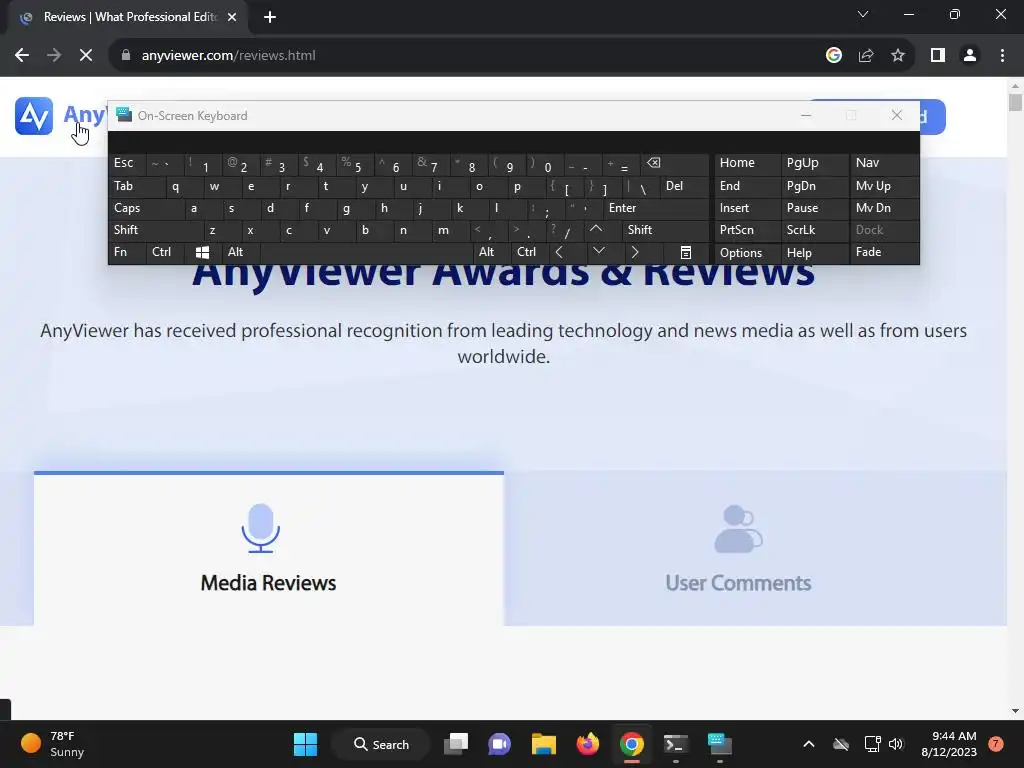The width and height of the screenshot is (1024, 768).
Task: Open the Chat app from taskbar
Action: tap(500, 744)
